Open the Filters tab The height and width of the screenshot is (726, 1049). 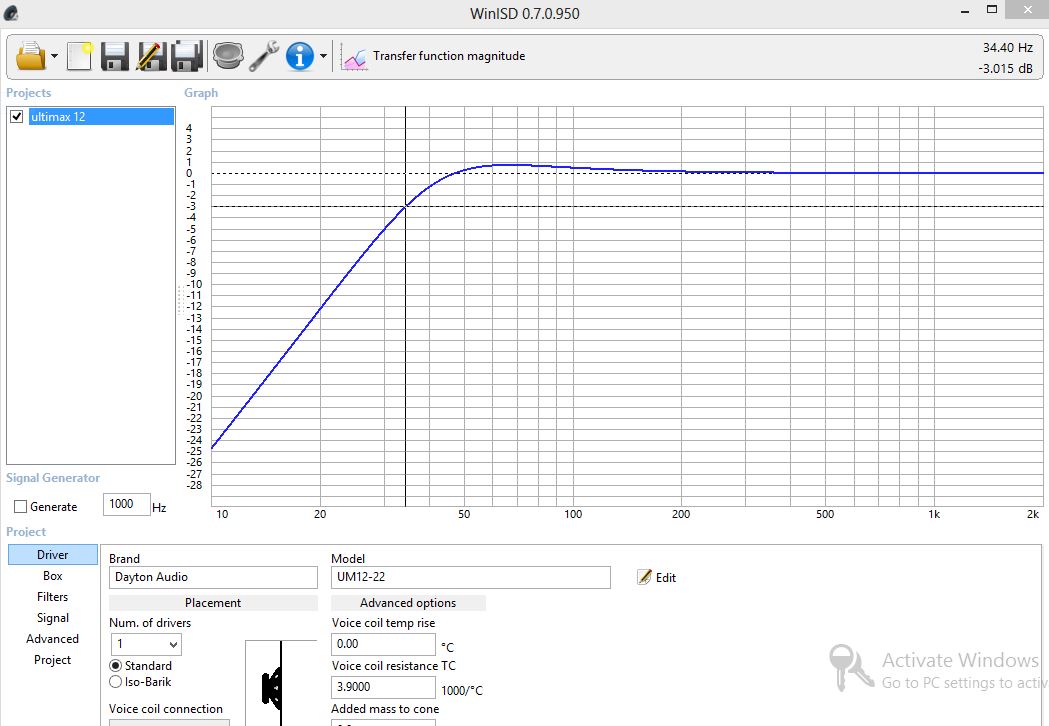pos(53,597)
